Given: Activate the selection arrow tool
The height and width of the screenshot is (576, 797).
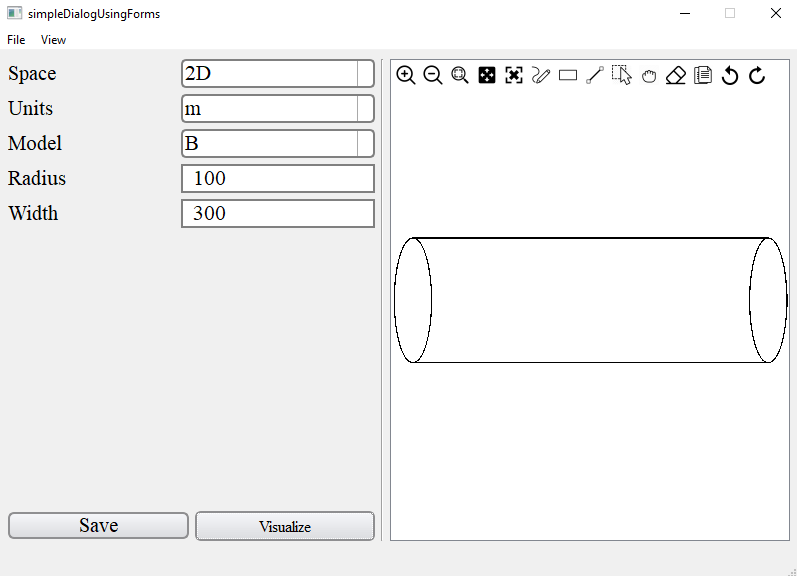Looking at the screenshot, I should click(622, 75).
